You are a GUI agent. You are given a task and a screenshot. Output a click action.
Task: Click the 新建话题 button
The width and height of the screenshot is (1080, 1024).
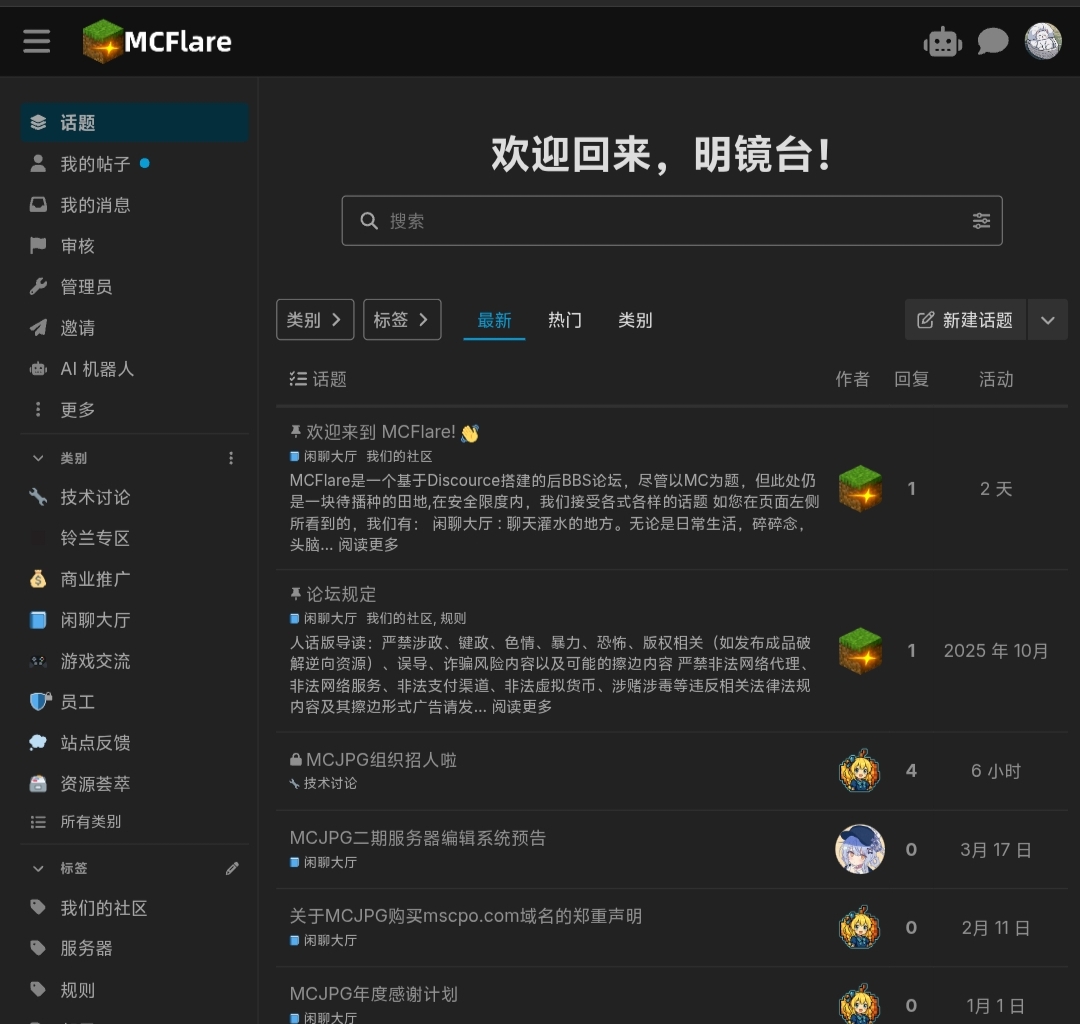pos(965,320)
